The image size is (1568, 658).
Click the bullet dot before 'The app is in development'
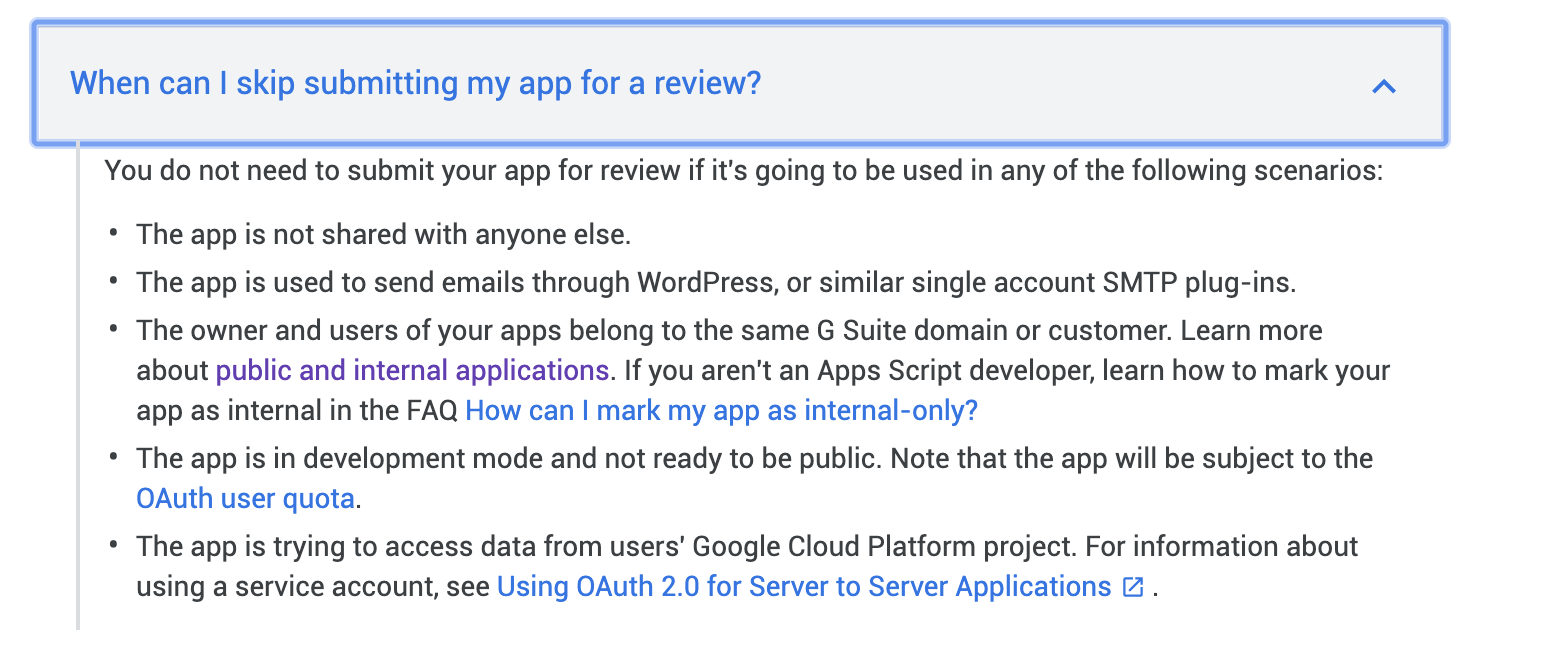114,459
